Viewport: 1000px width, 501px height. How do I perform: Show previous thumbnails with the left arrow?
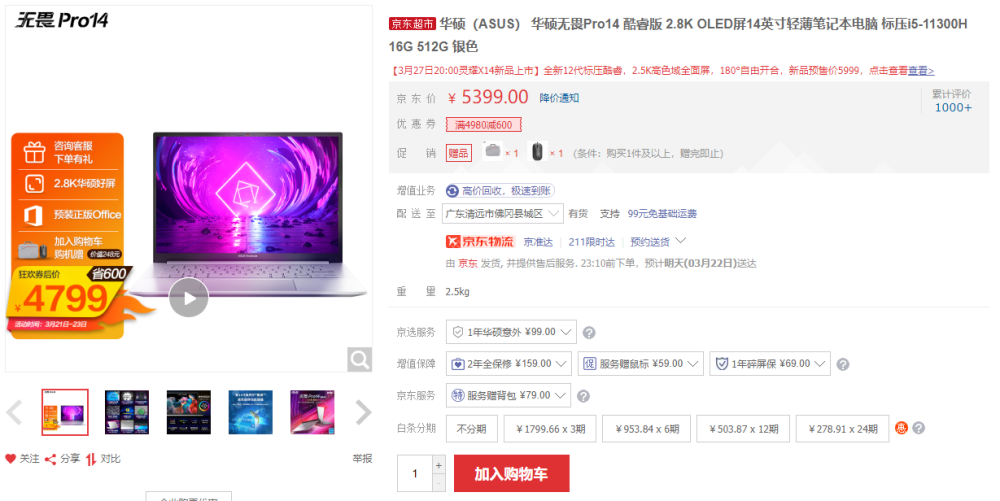click(14, 412)
